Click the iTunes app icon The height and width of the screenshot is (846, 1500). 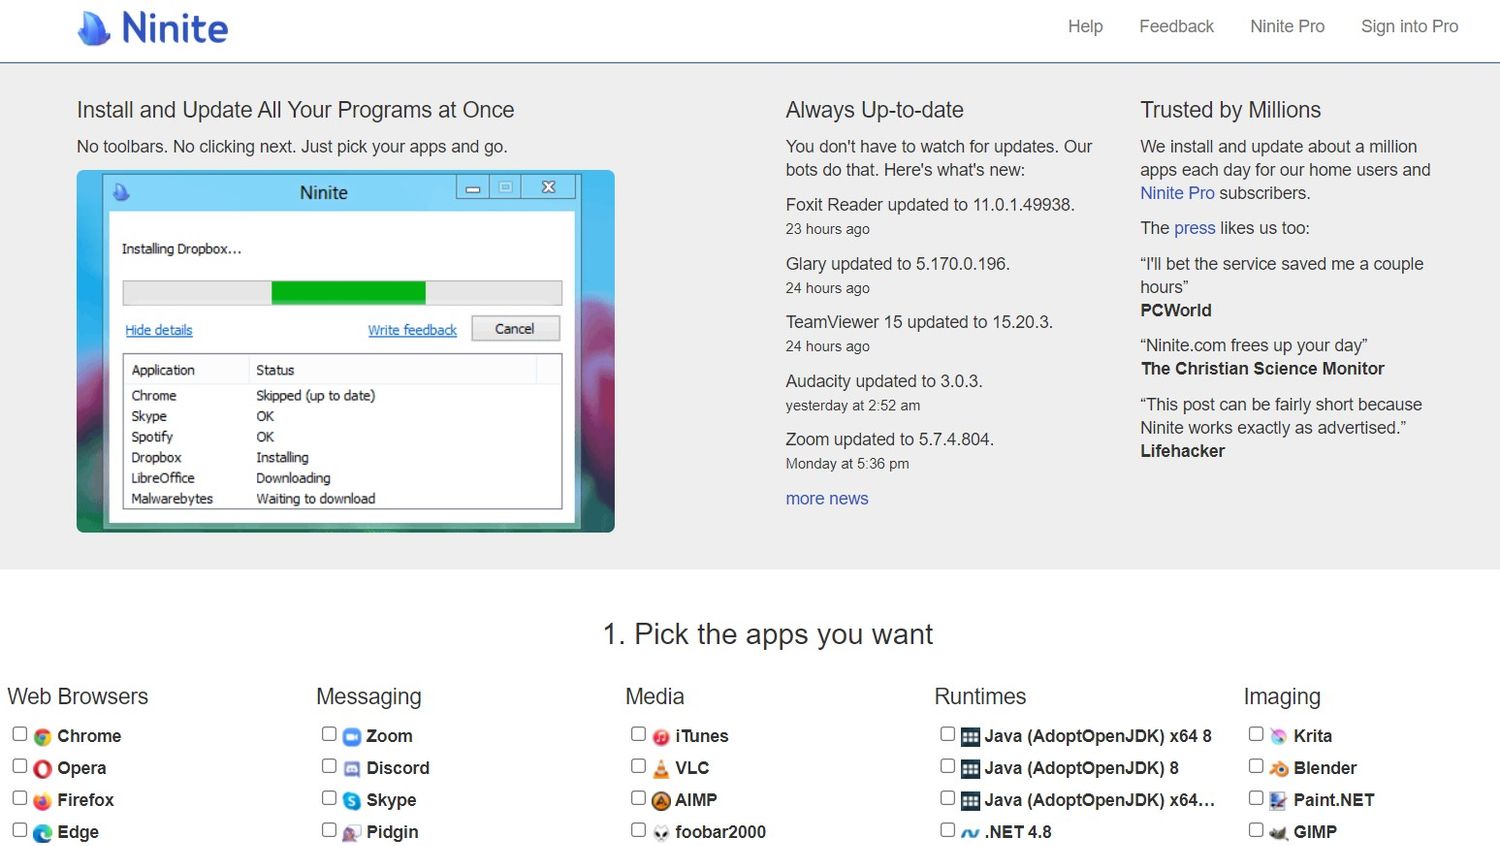click(x=661, y=737)
